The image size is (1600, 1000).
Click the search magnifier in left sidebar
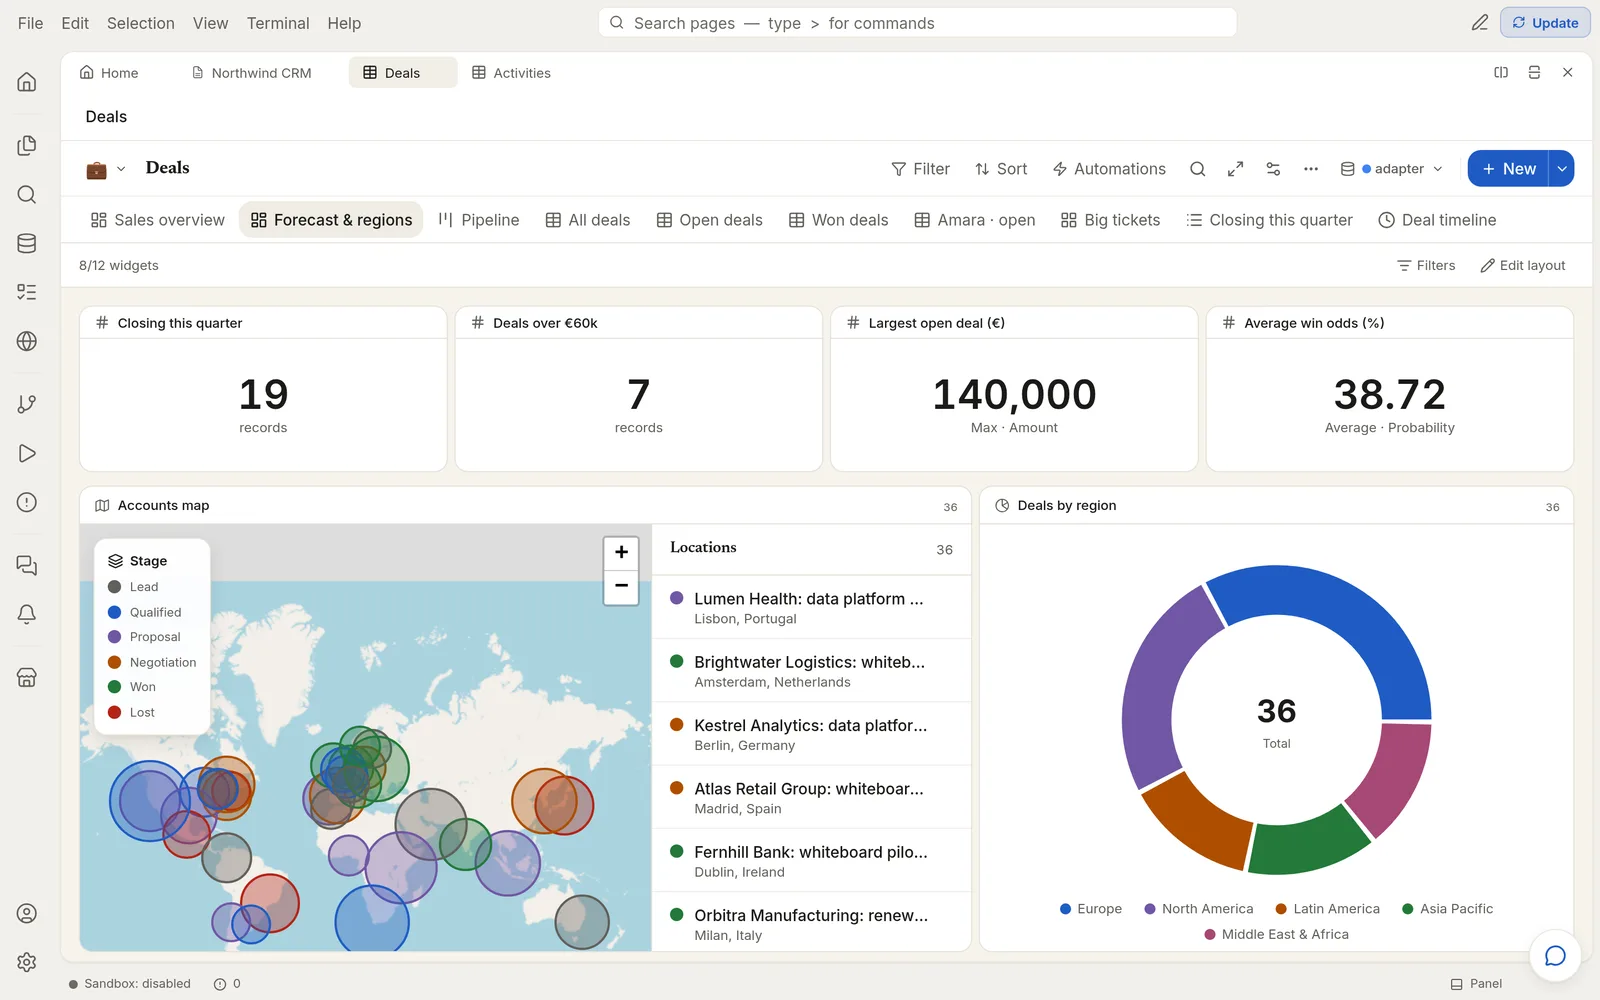(x=27, y=195)
